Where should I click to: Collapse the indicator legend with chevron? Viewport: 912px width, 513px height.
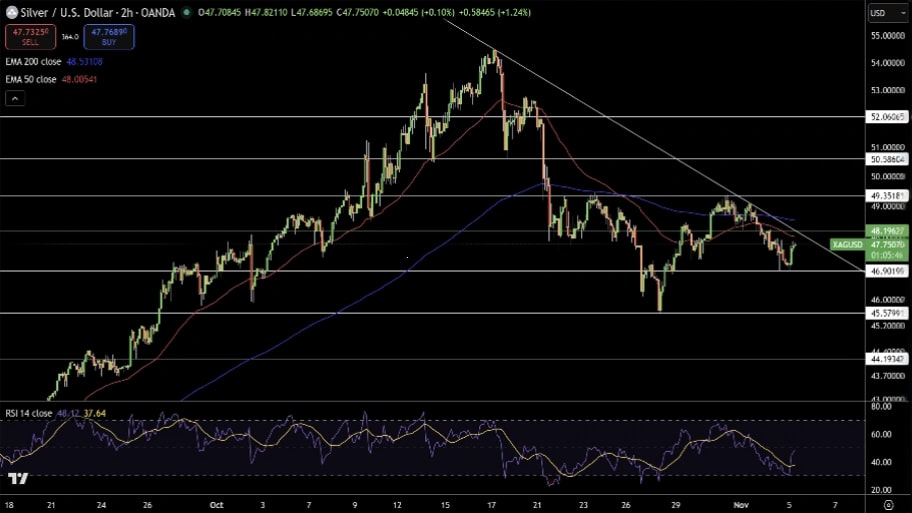click(x=14, y=98)
